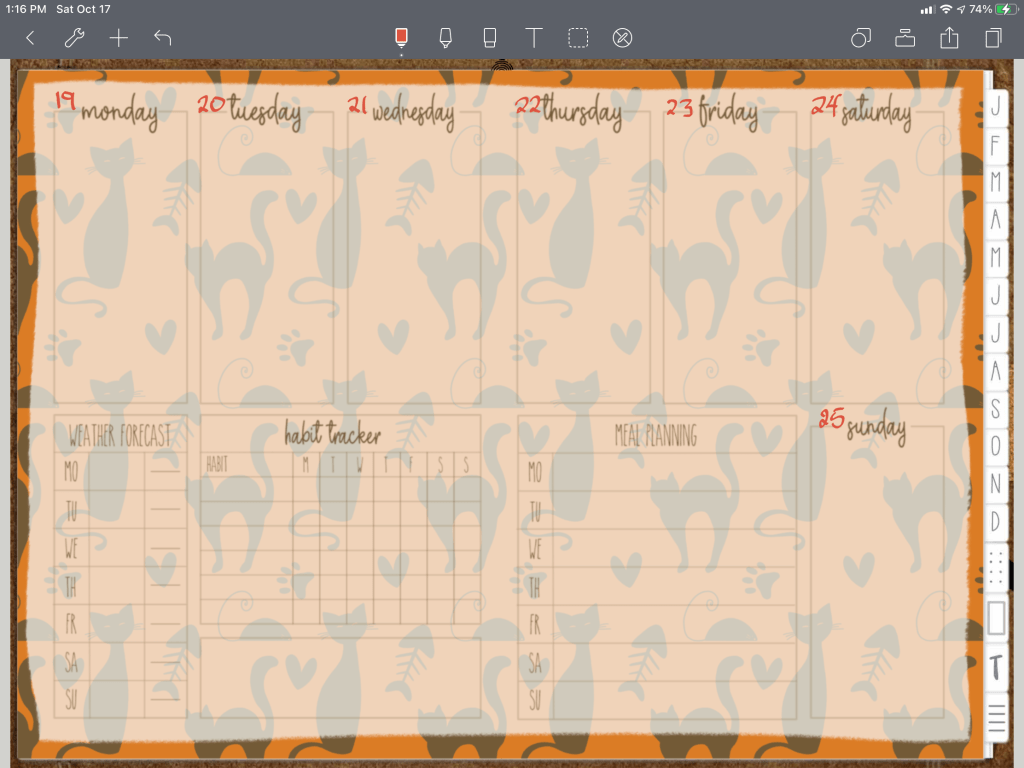Viewport: 1024px width, 768px height.
Task: Jump to the F month tab
Action: (x=995, y=145)
